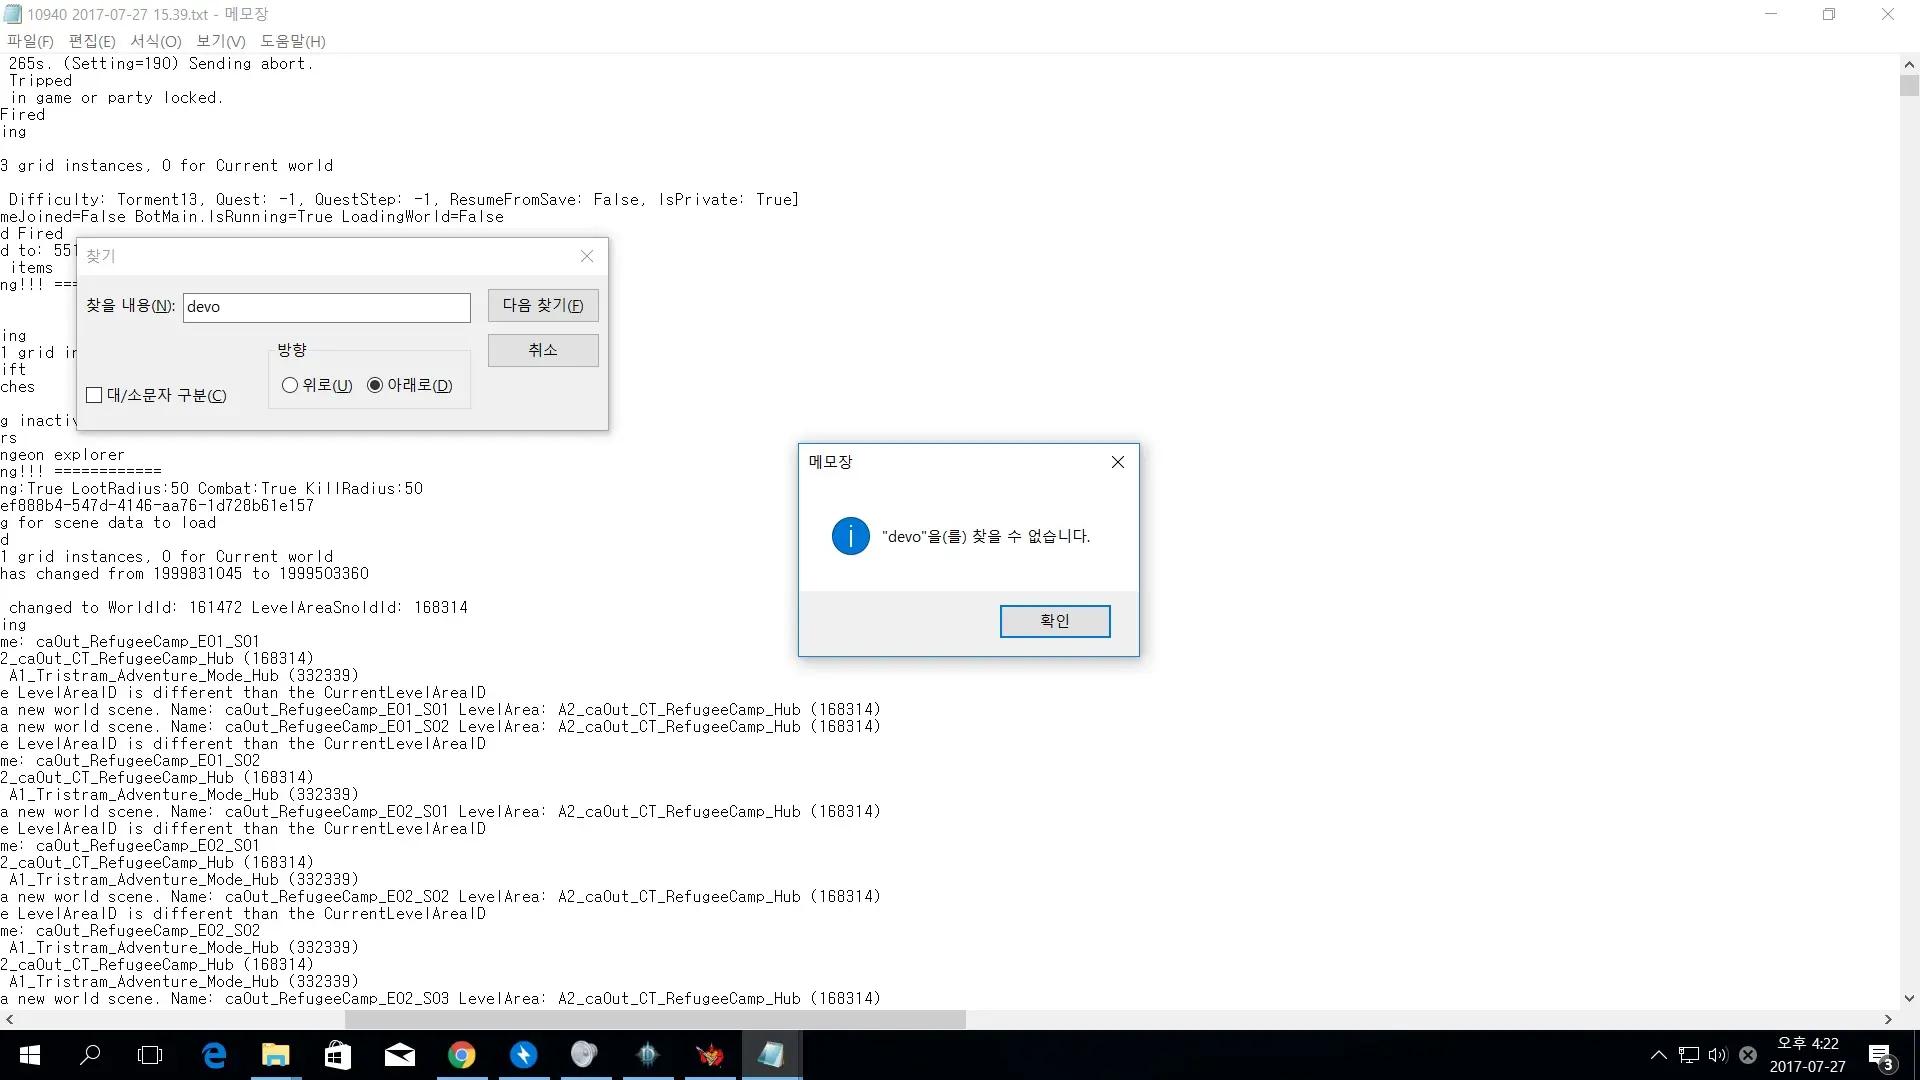Open Microsoft Edge from the taskbar

click(214, 1055)
